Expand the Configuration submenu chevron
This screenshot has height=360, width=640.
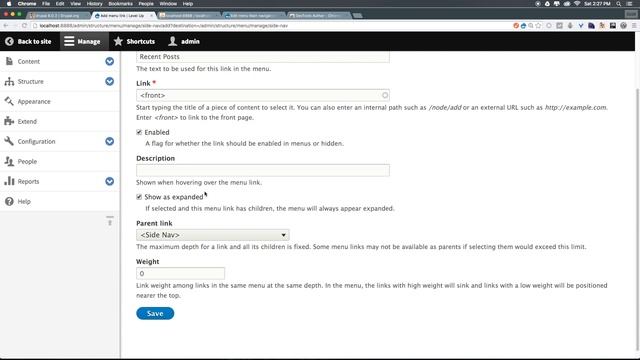click(109, 141)
